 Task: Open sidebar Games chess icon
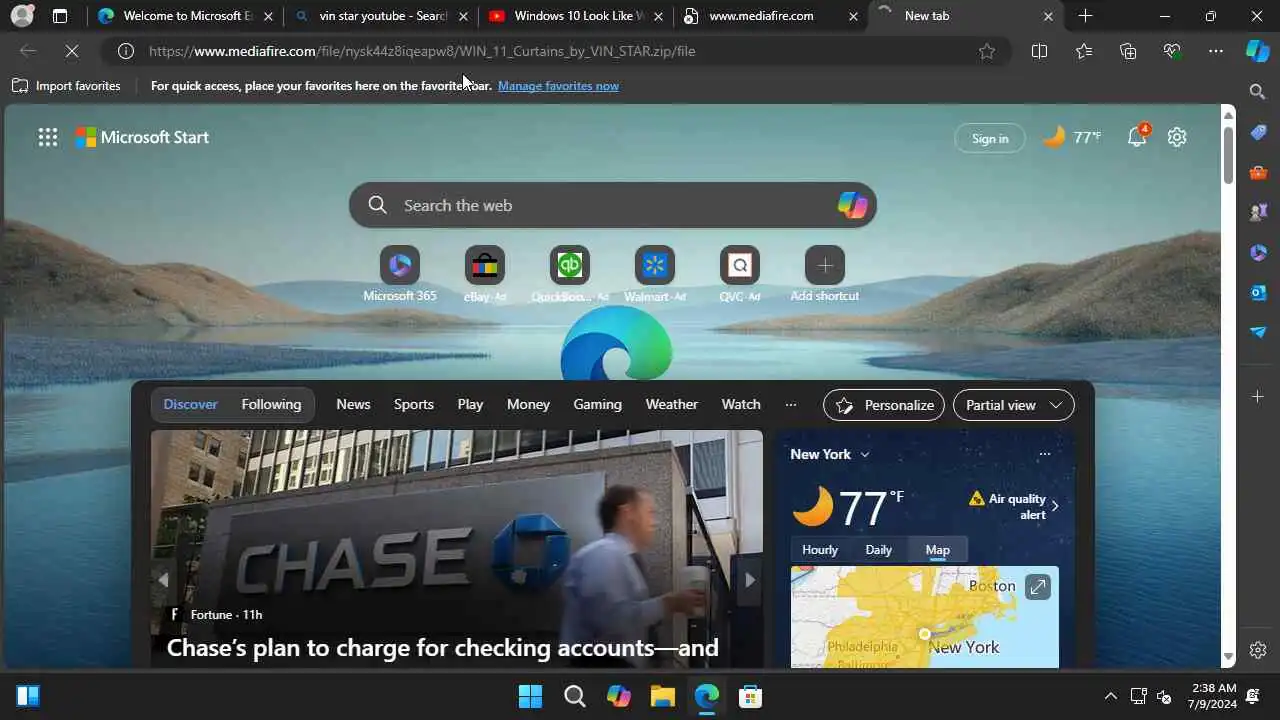[1258, 212]
